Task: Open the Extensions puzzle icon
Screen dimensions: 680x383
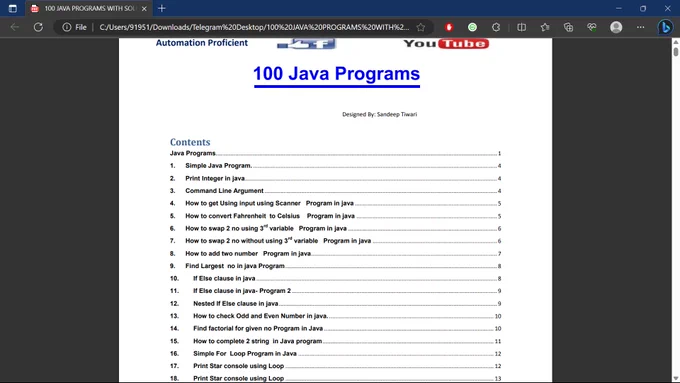Action: [x=496, y=27]
